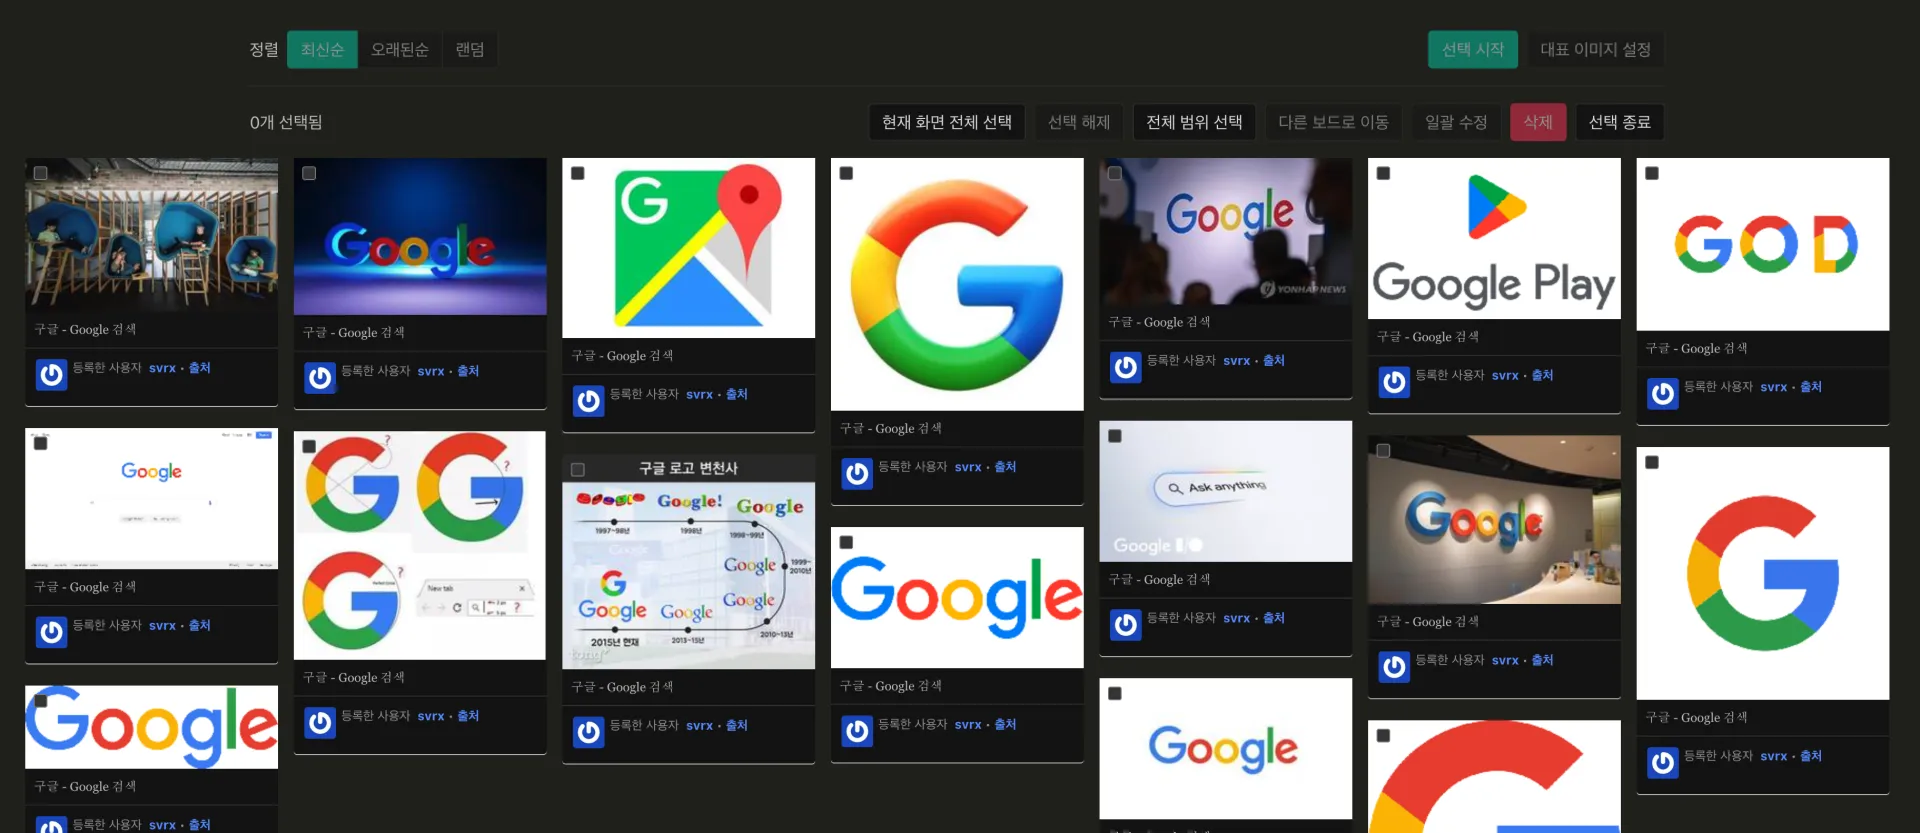
Task: Click the avatar icon under the Google office wall sign
Action: [x=1394, y=667]
